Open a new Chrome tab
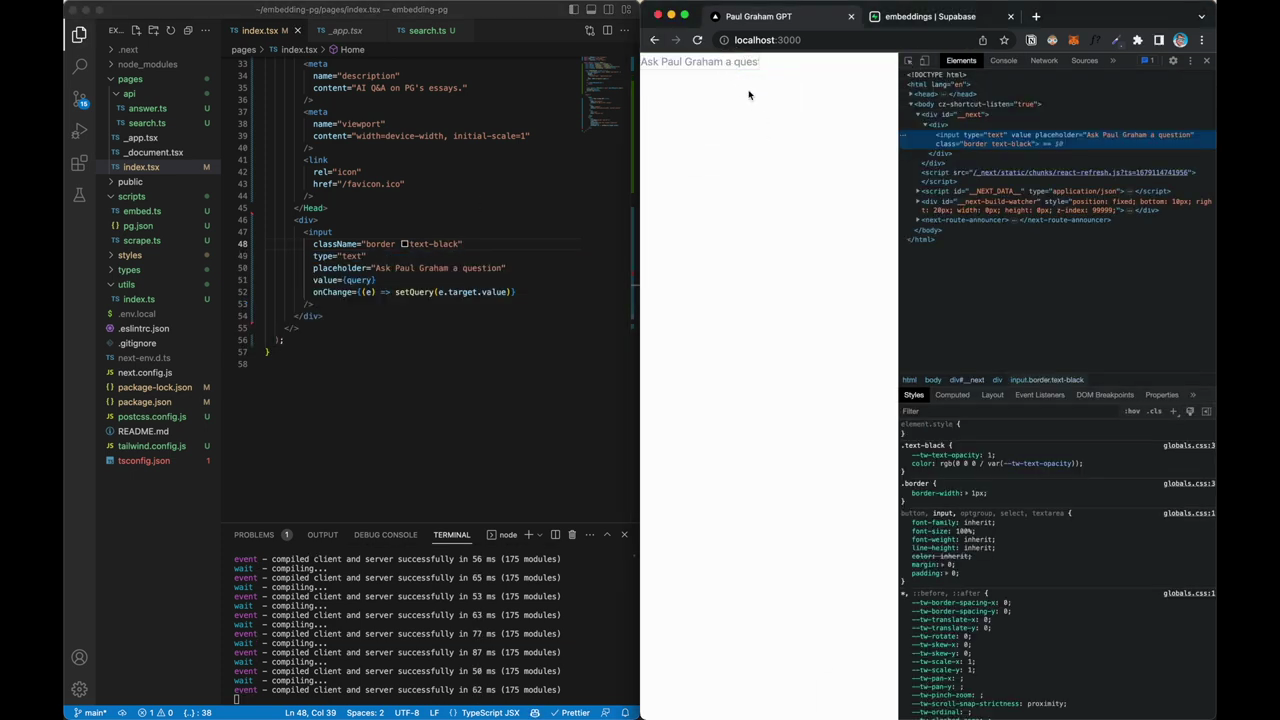Screen dimensions: 1280x720 (1036, 16)
